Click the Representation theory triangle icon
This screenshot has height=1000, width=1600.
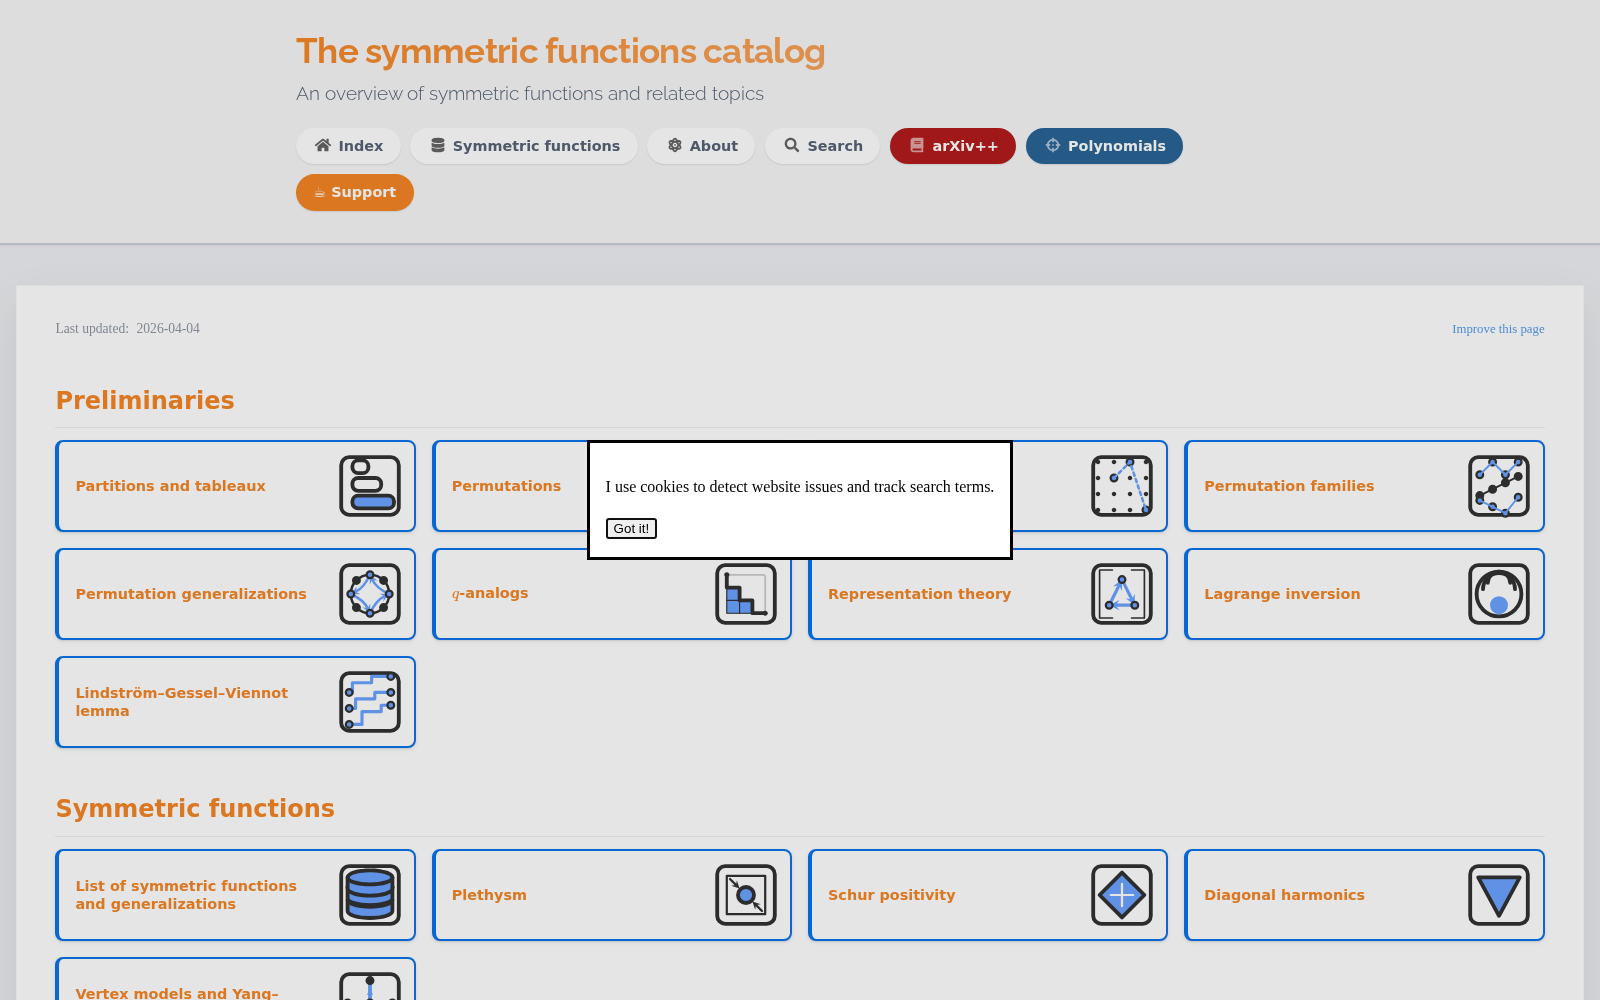pyautogui.click(x=1122, y=594)
